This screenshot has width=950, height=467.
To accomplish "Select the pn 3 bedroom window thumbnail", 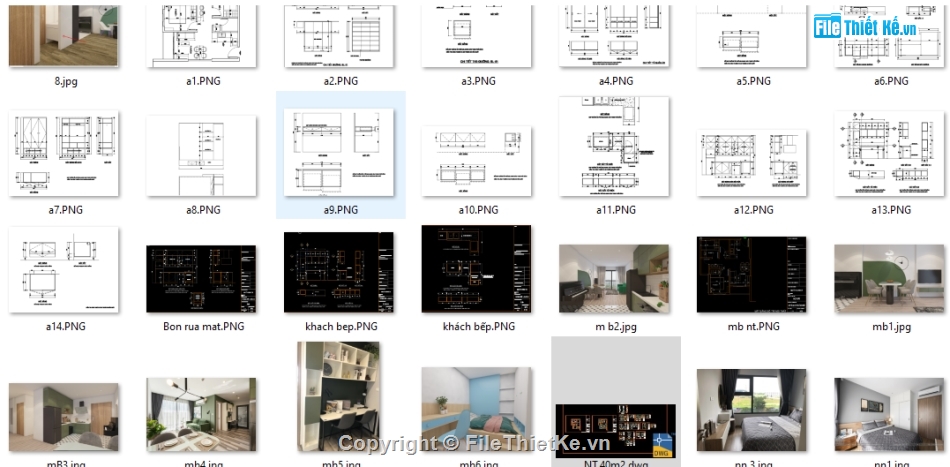I will click(x=751, y=410).
